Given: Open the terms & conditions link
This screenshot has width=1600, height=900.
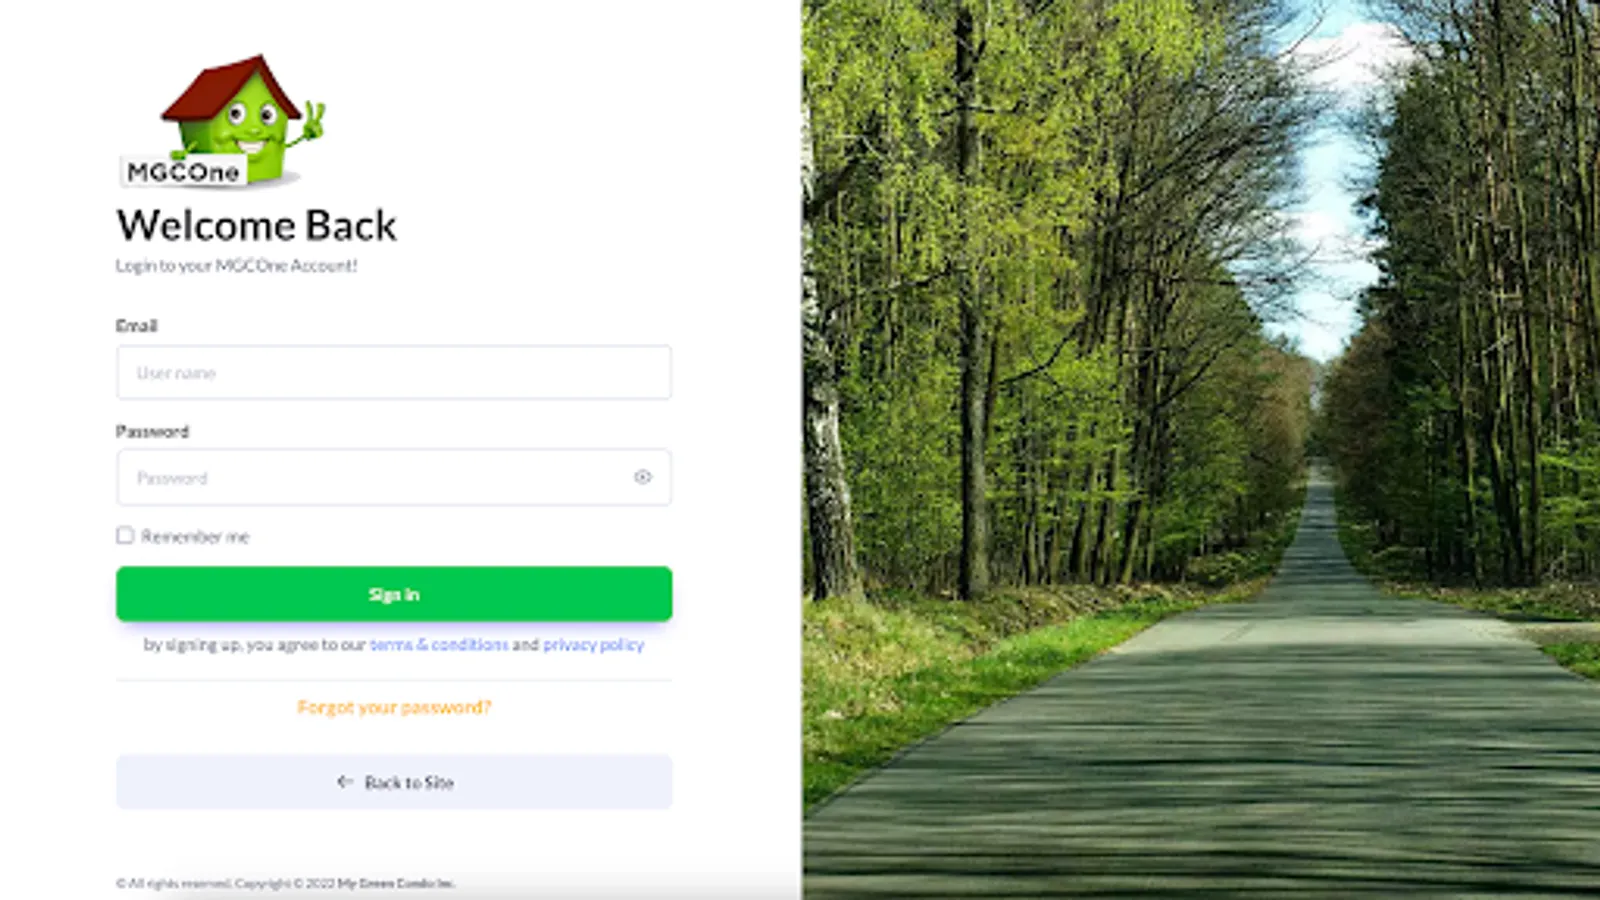Looking at the screenshot, I should pyautogui.click(x=439, y=645).
